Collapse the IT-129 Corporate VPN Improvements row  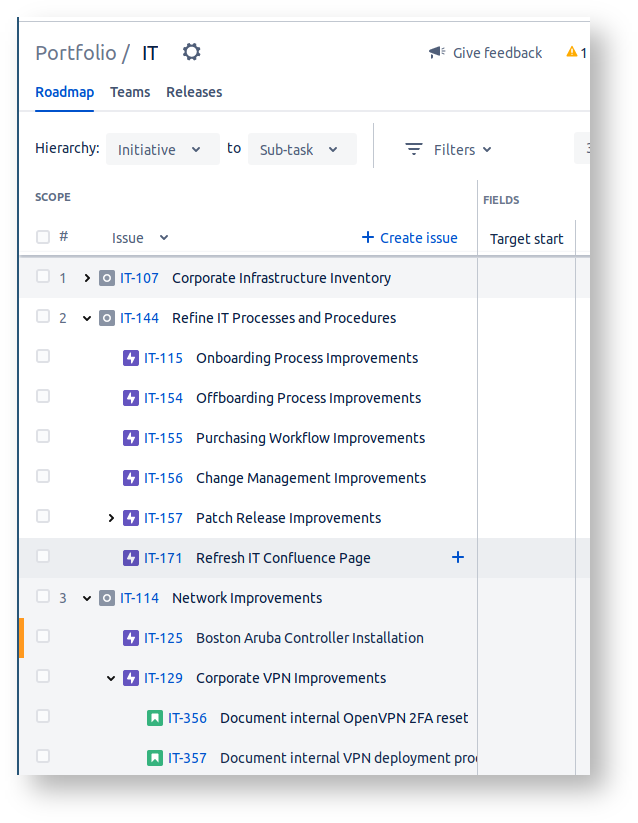coord(111,678)
